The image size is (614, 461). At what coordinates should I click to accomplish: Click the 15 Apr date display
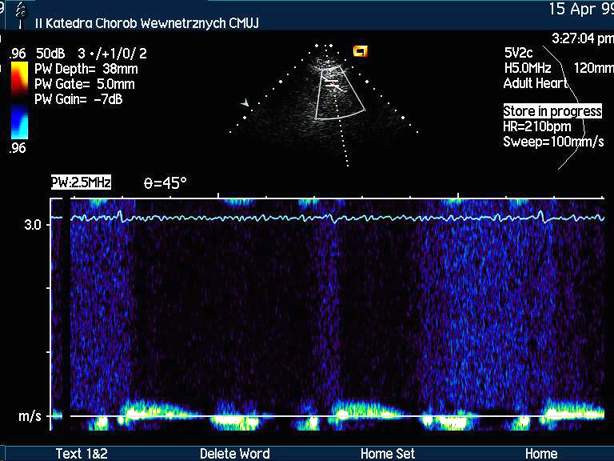581,9
